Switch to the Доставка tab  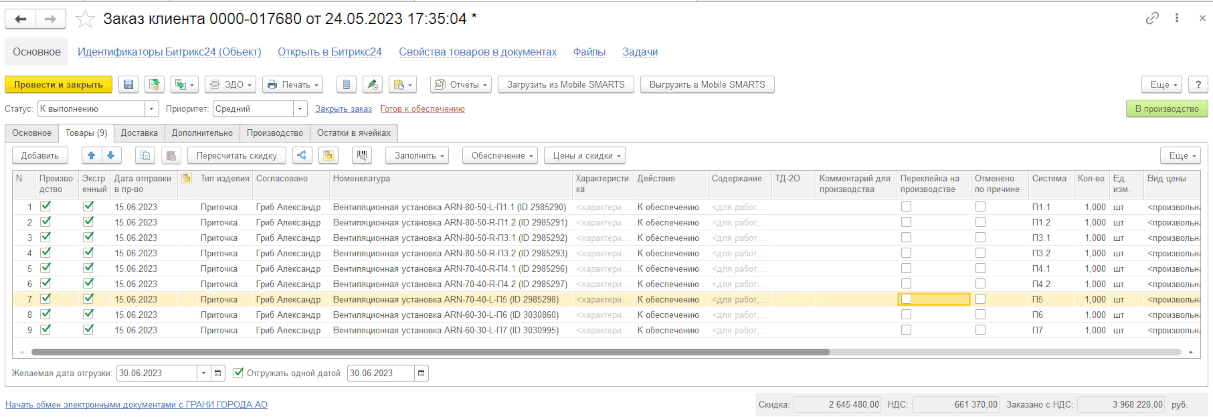coord(139,132)
